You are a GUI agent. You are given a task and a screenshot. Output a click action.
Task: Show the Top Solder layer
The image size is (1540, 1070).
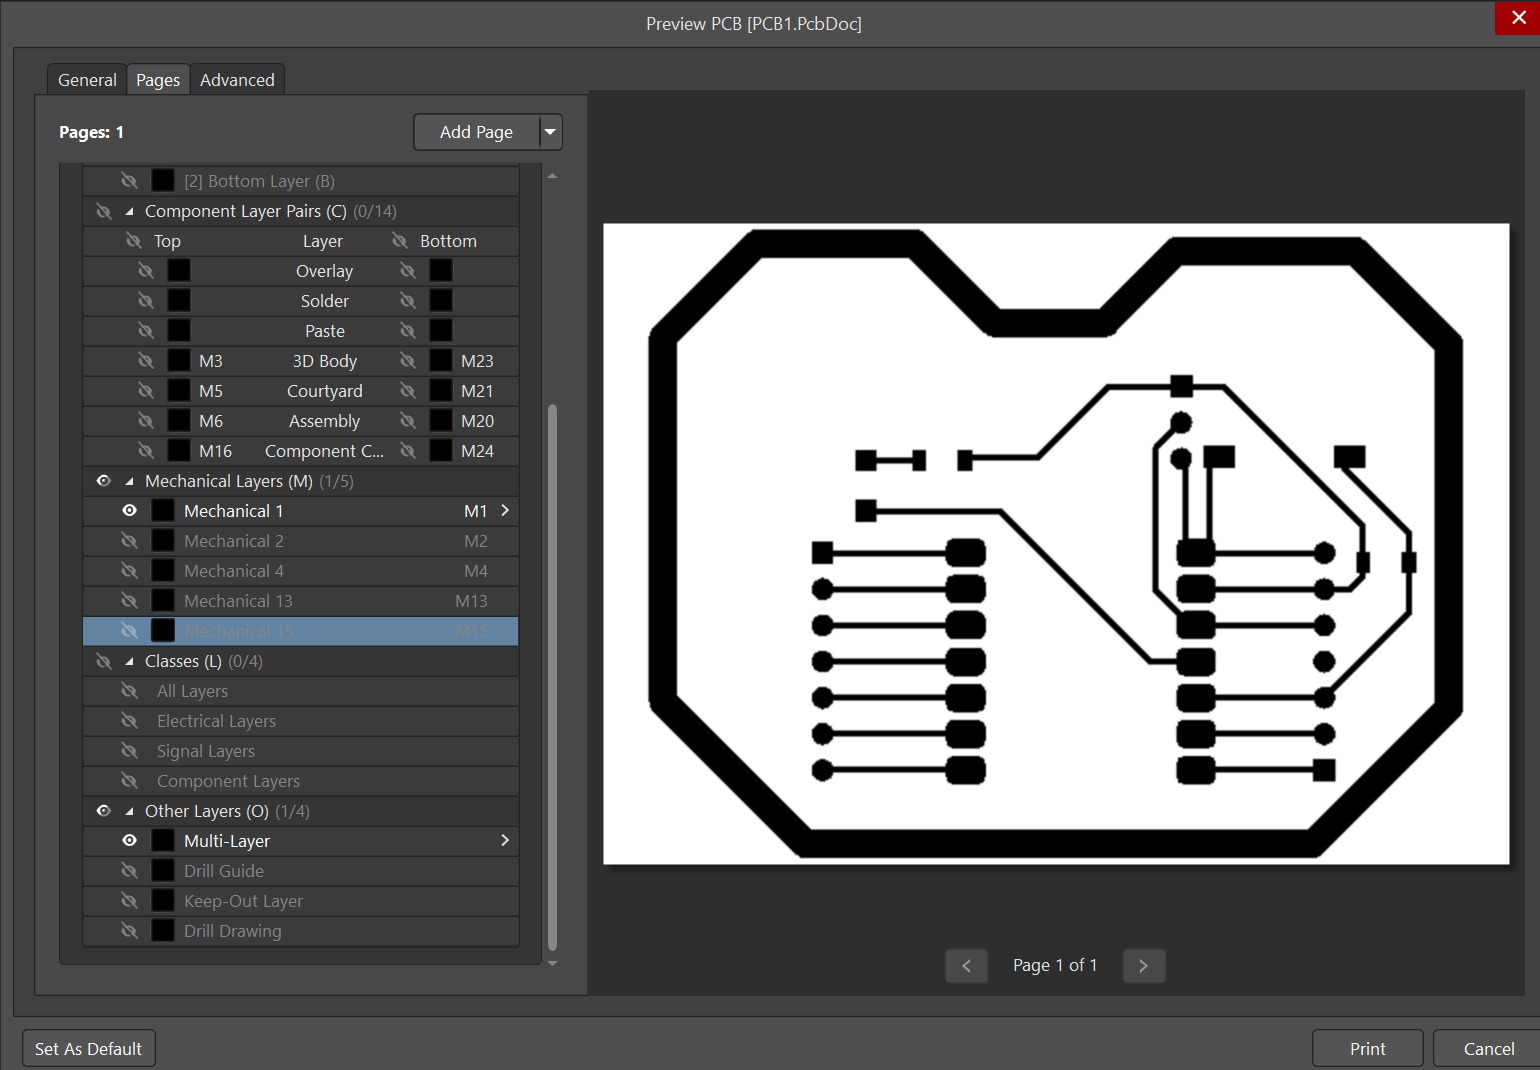click(145, 301)
